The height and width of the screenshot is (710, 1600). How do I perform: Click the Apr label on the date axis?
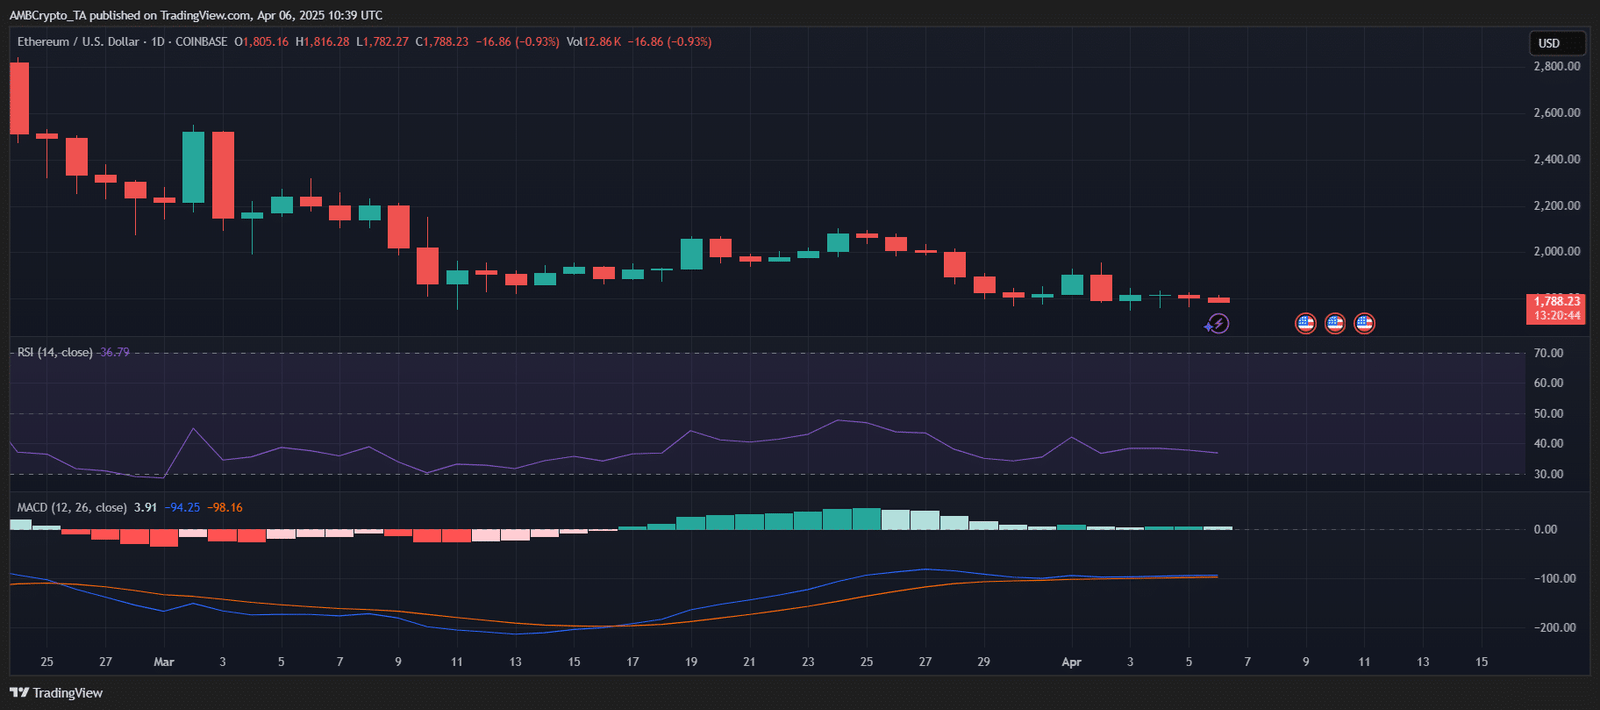point(1071,662)
